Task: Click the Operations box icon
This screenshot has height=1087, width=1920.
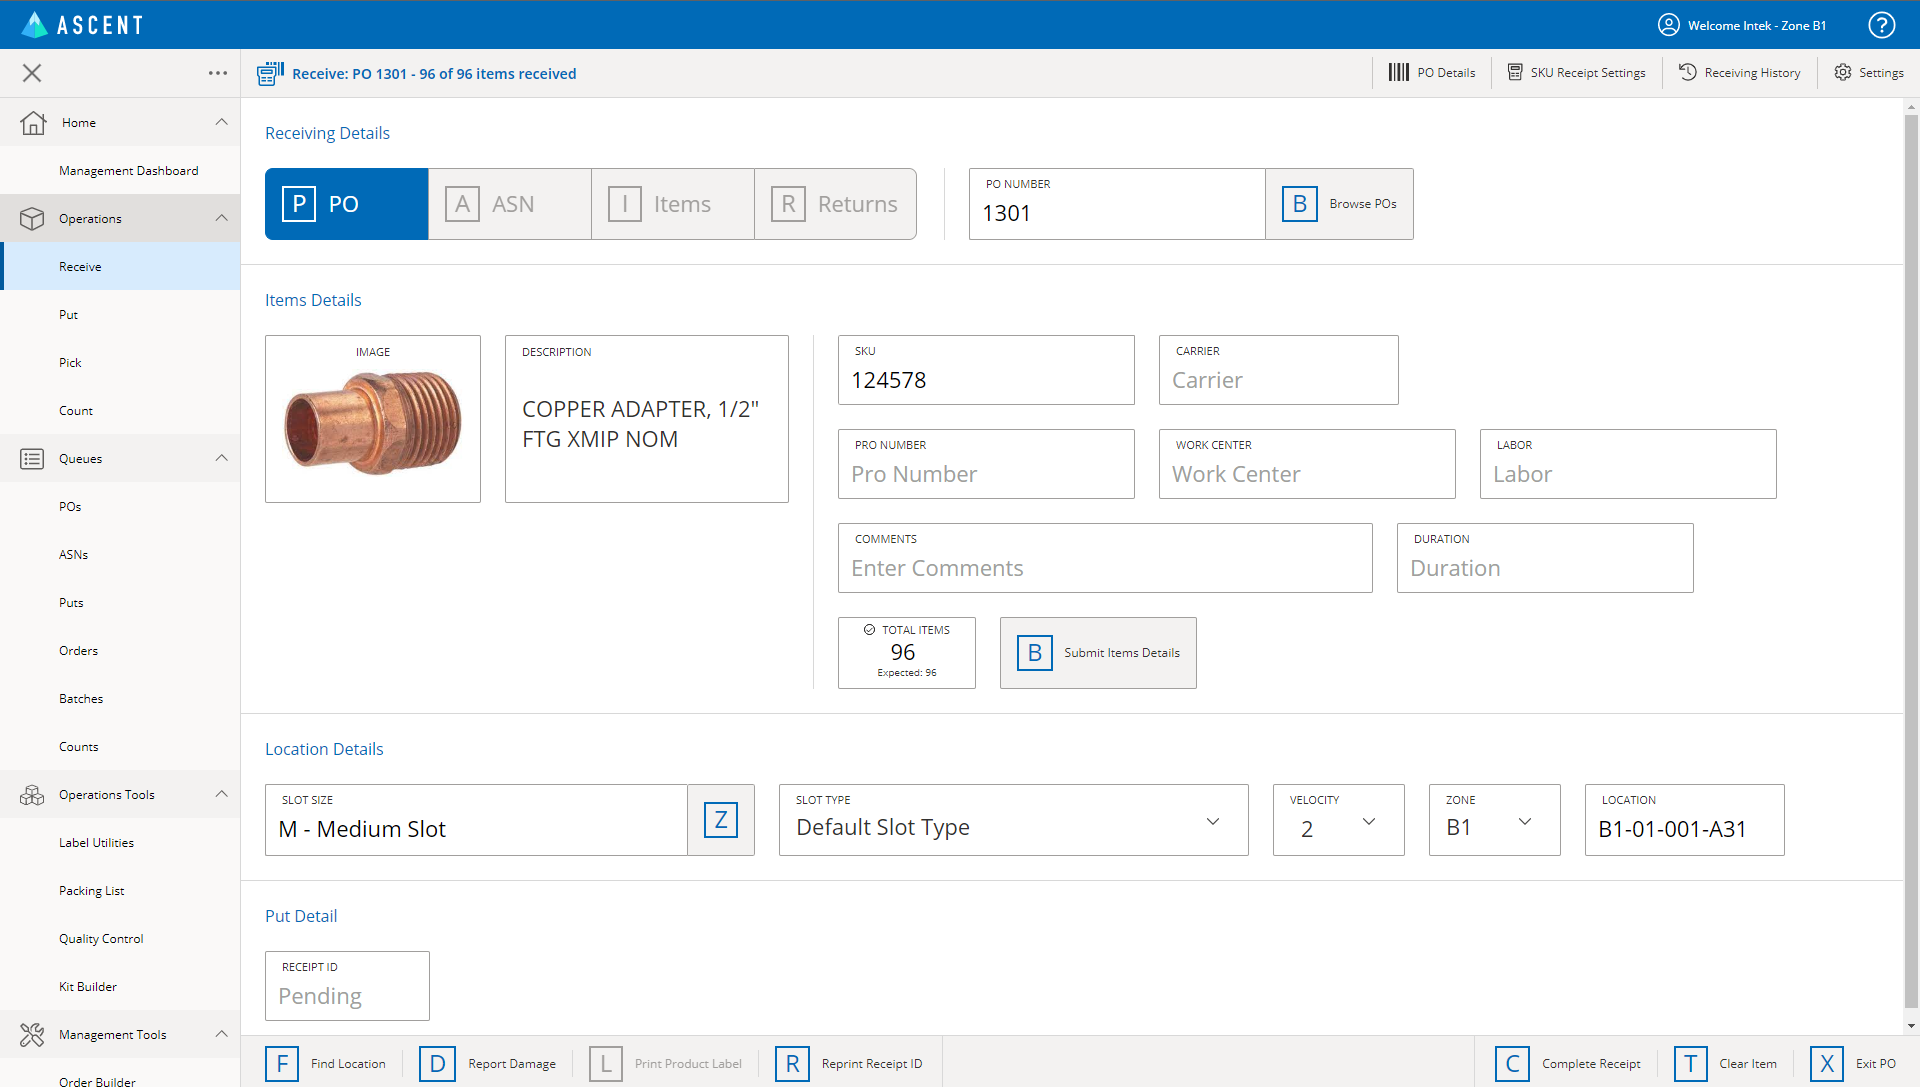Action: [32, 218]
